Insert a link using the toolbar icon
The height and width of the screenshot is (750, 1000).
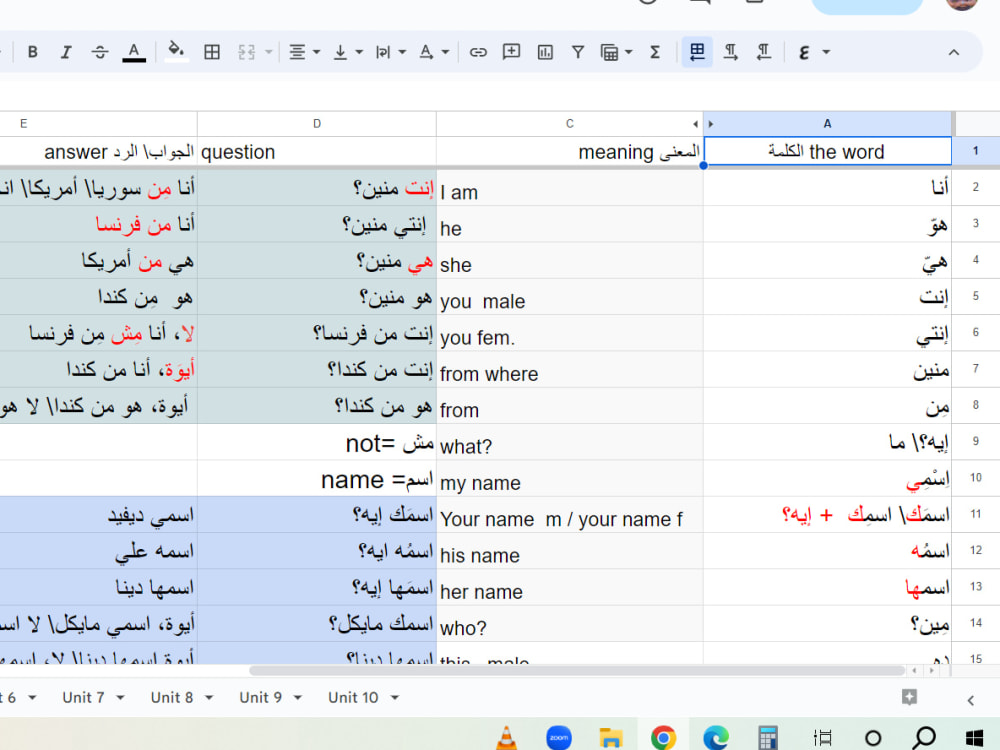click(x=478, y=51)
